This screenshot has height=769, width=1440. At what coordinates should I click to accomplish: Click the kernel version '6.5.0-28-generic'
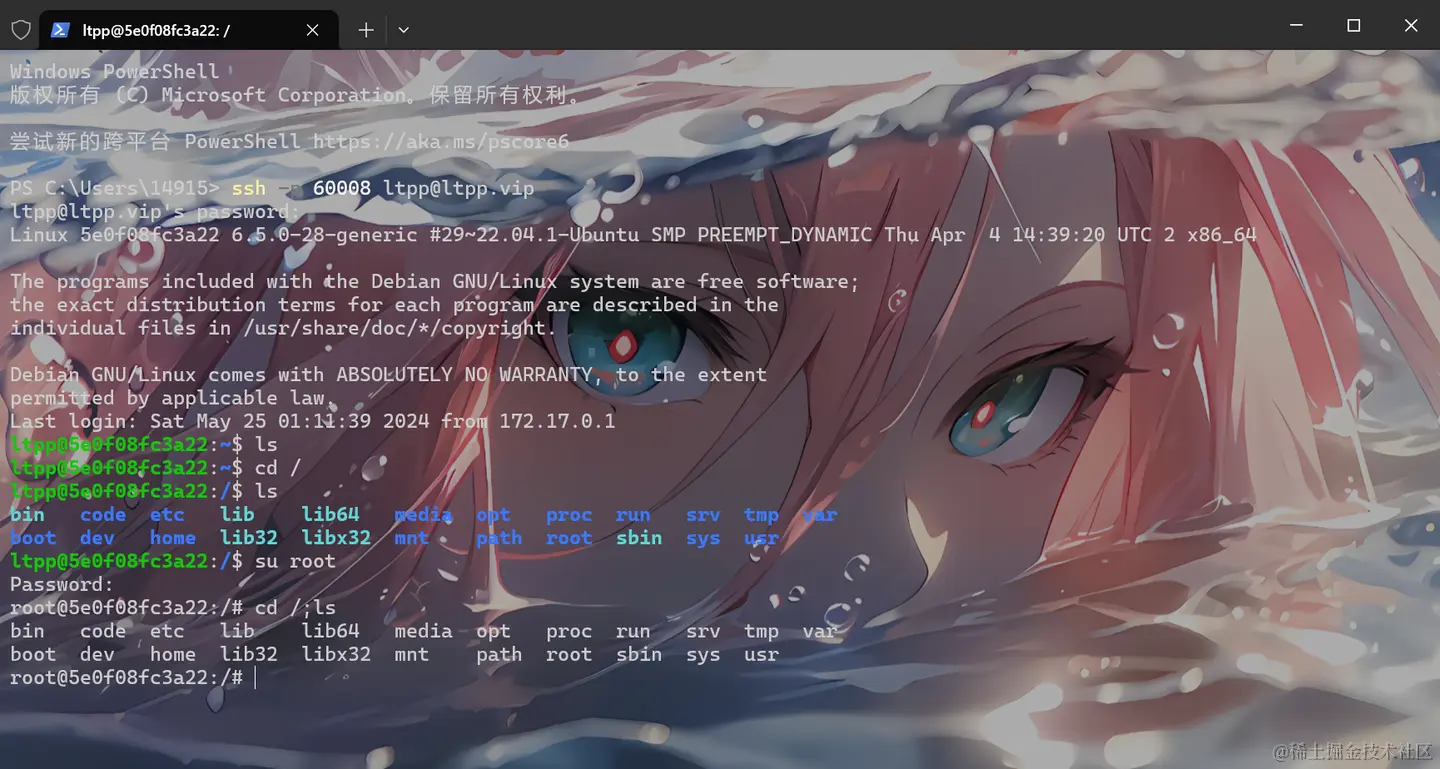point(324,235)
